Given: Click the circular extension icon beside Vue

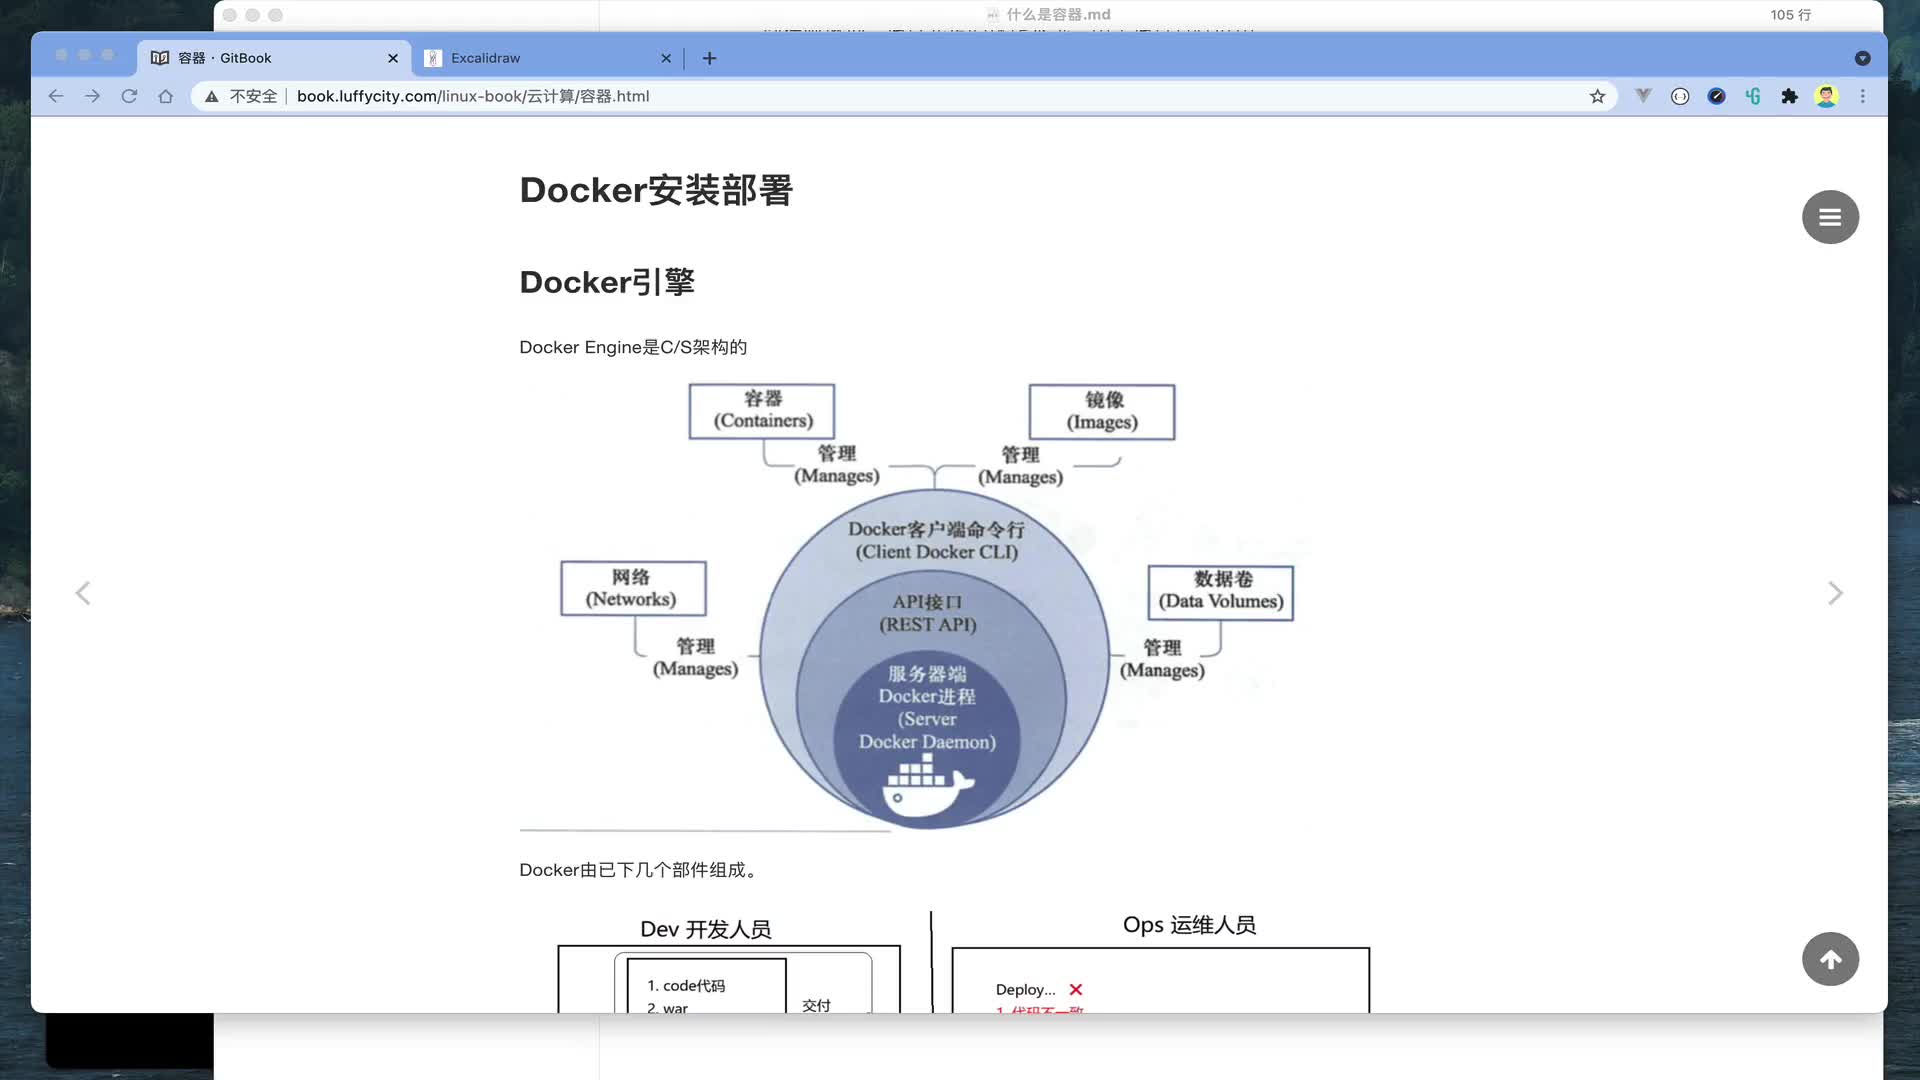Looking at the screenshot, I should tap(1680, 96).
